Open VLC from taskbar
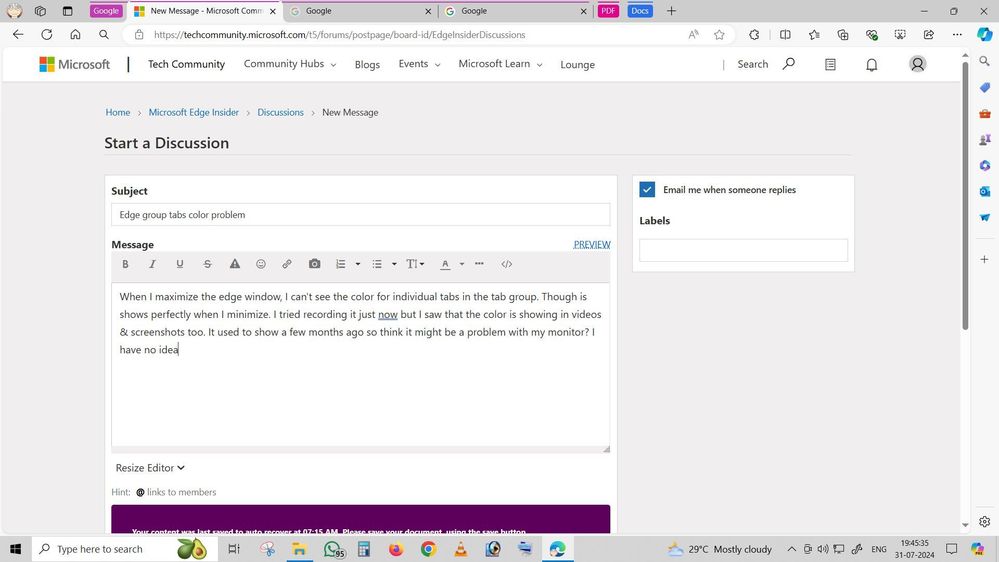The width and height of the screenshot is (999, 562). [461, 549]
